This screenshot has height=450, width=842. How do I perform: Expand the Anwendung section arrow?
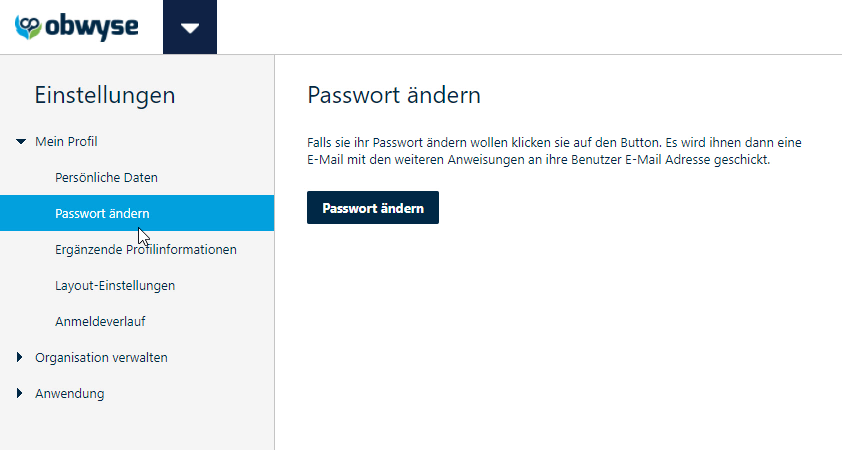coord(19,393)
